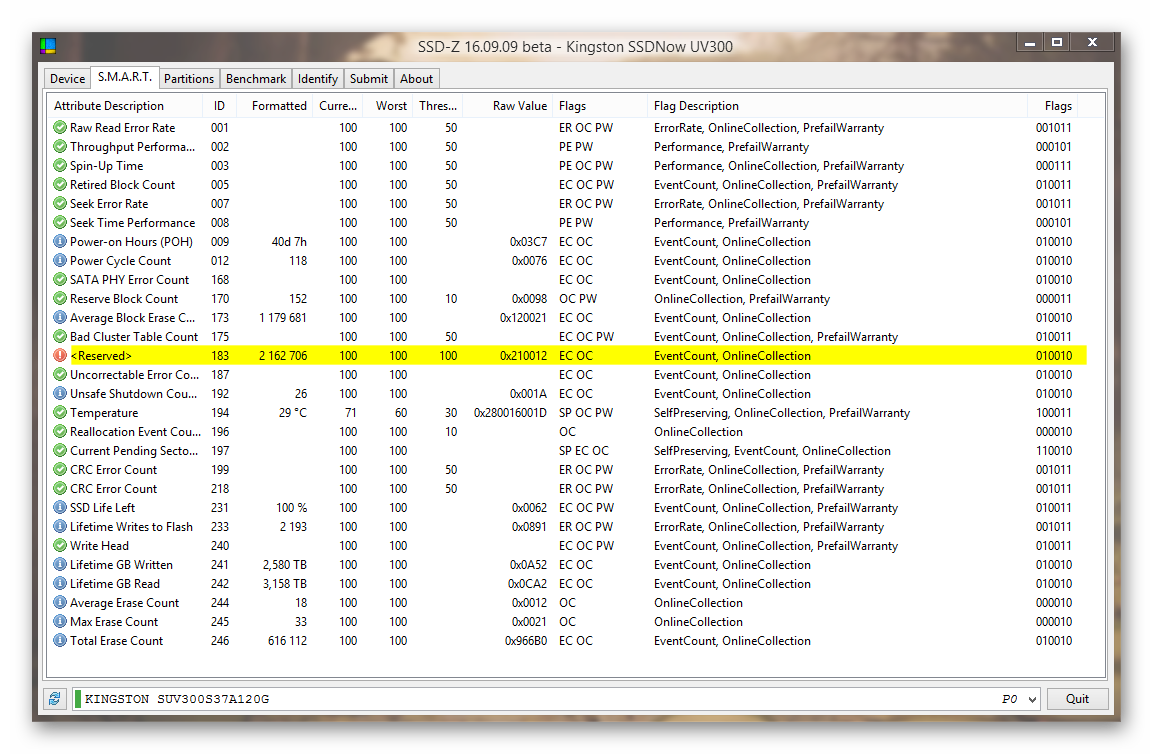Sort by the Attribute Description column header

point(125,106)
